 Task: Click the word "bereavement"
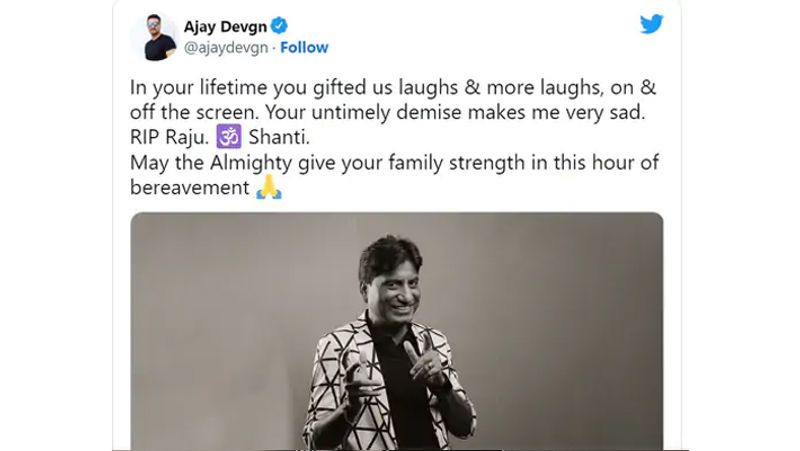[190, 187]
